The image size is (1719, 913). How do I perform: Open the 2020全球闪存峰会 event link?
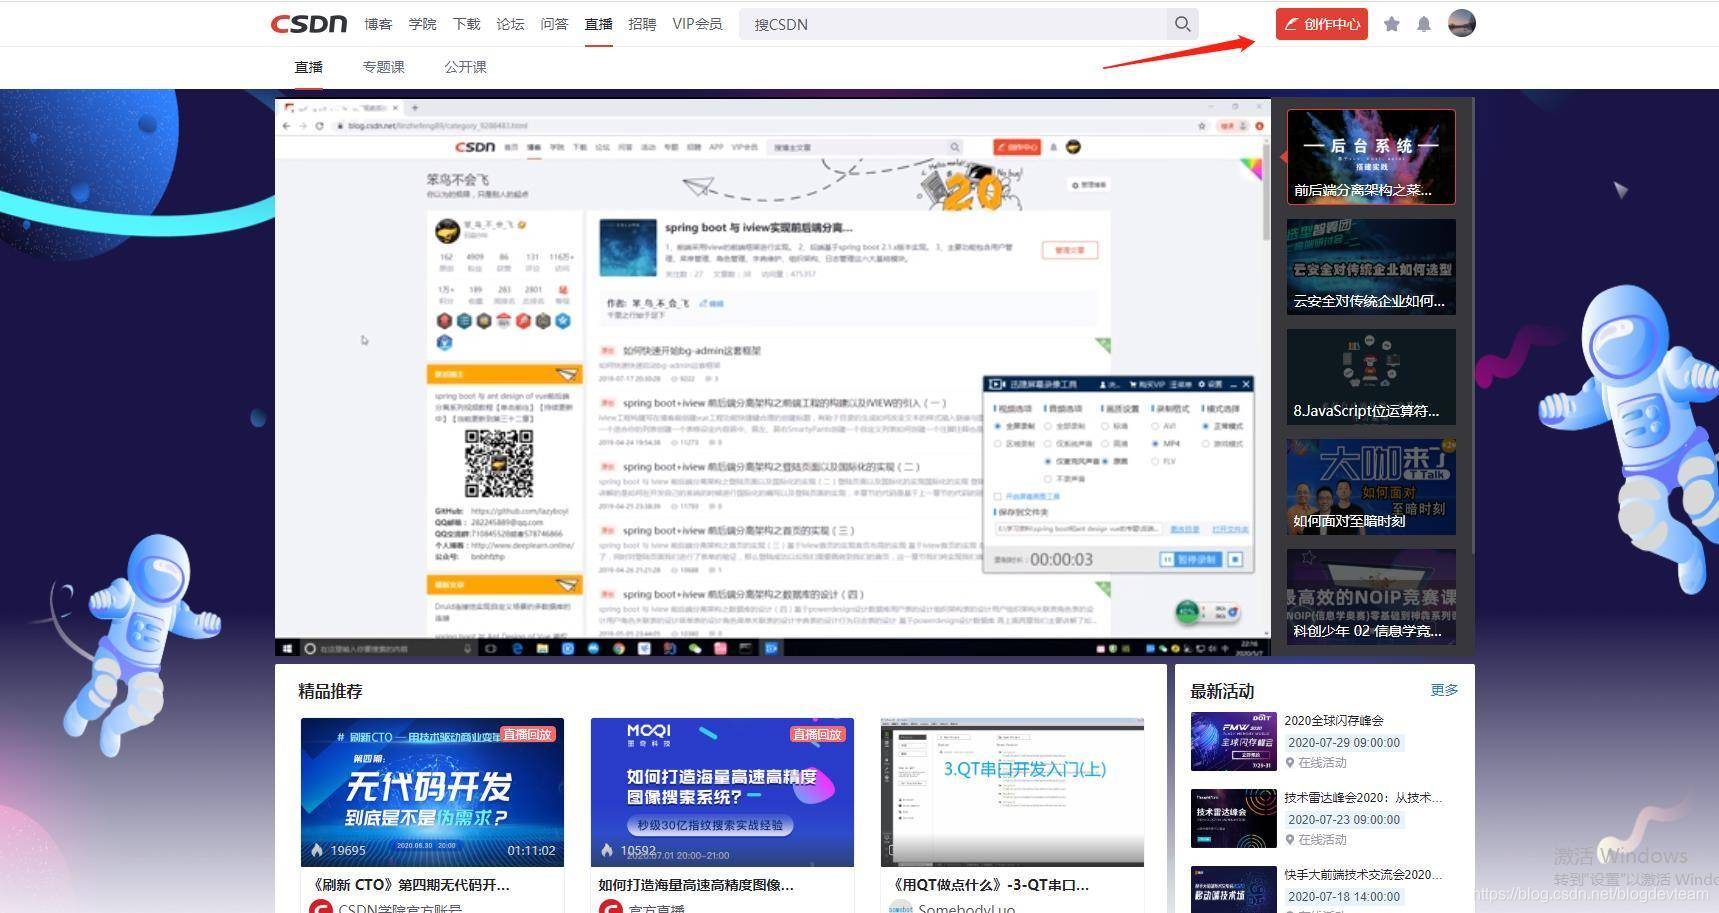point(1334,720)
